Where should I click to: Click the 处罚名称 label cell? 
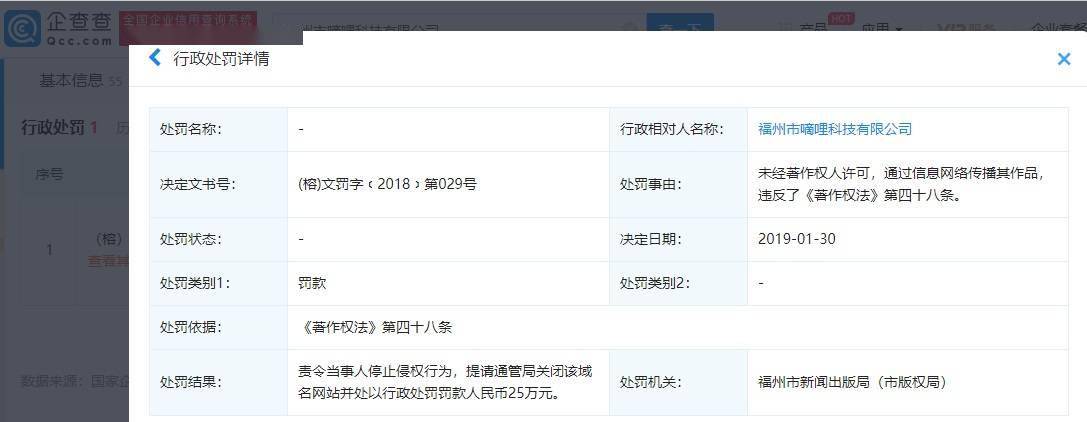click(x=218, y=129)
